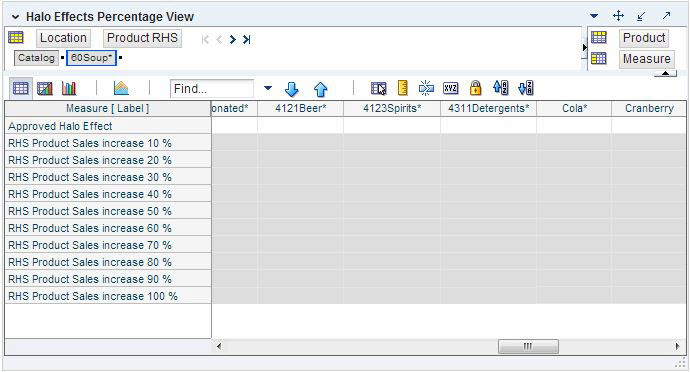Select RHS Product Sales increase 10 % row

click(108, 143)
